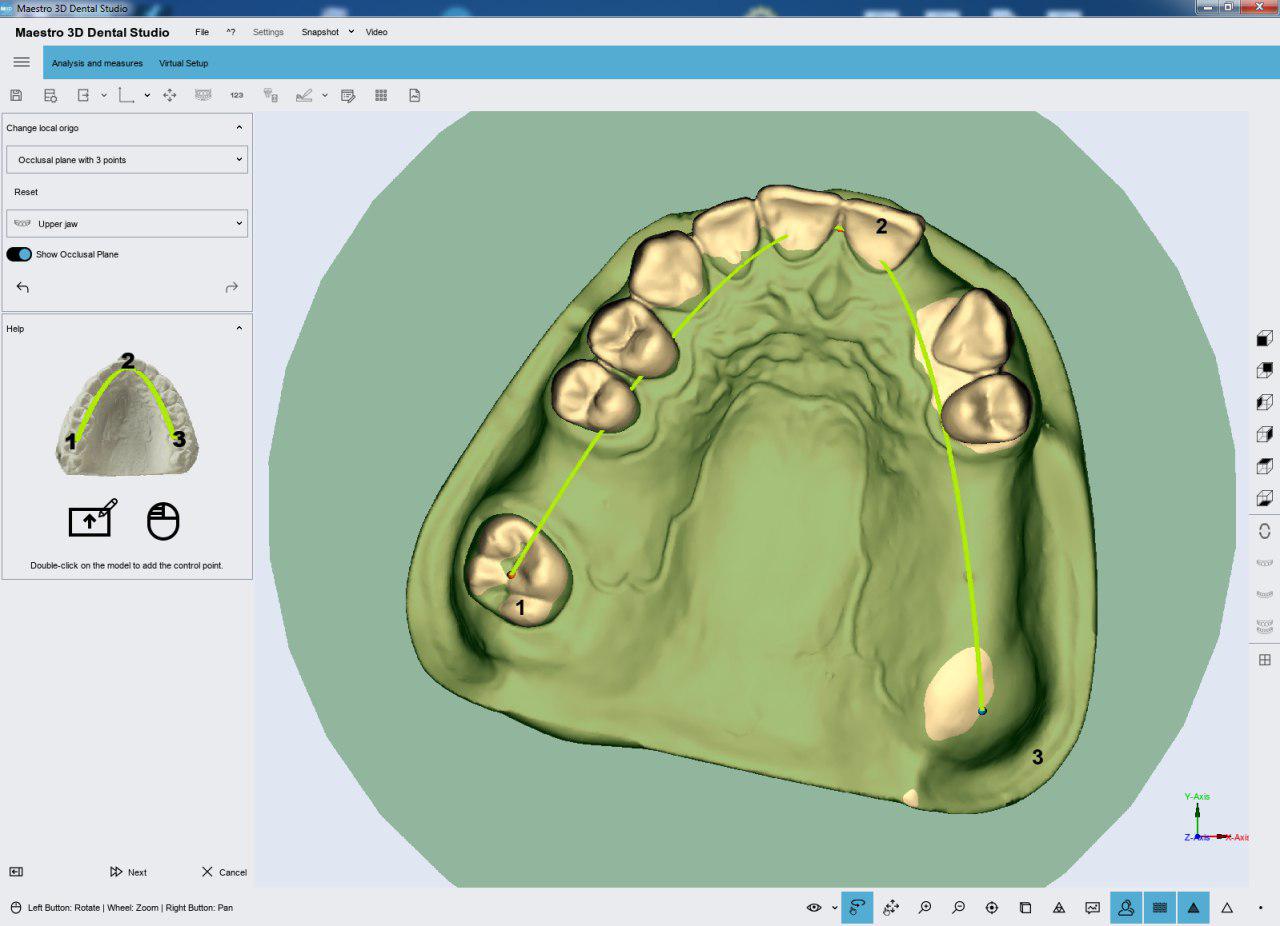Click control point 1 on the molar

click(511, 574)
